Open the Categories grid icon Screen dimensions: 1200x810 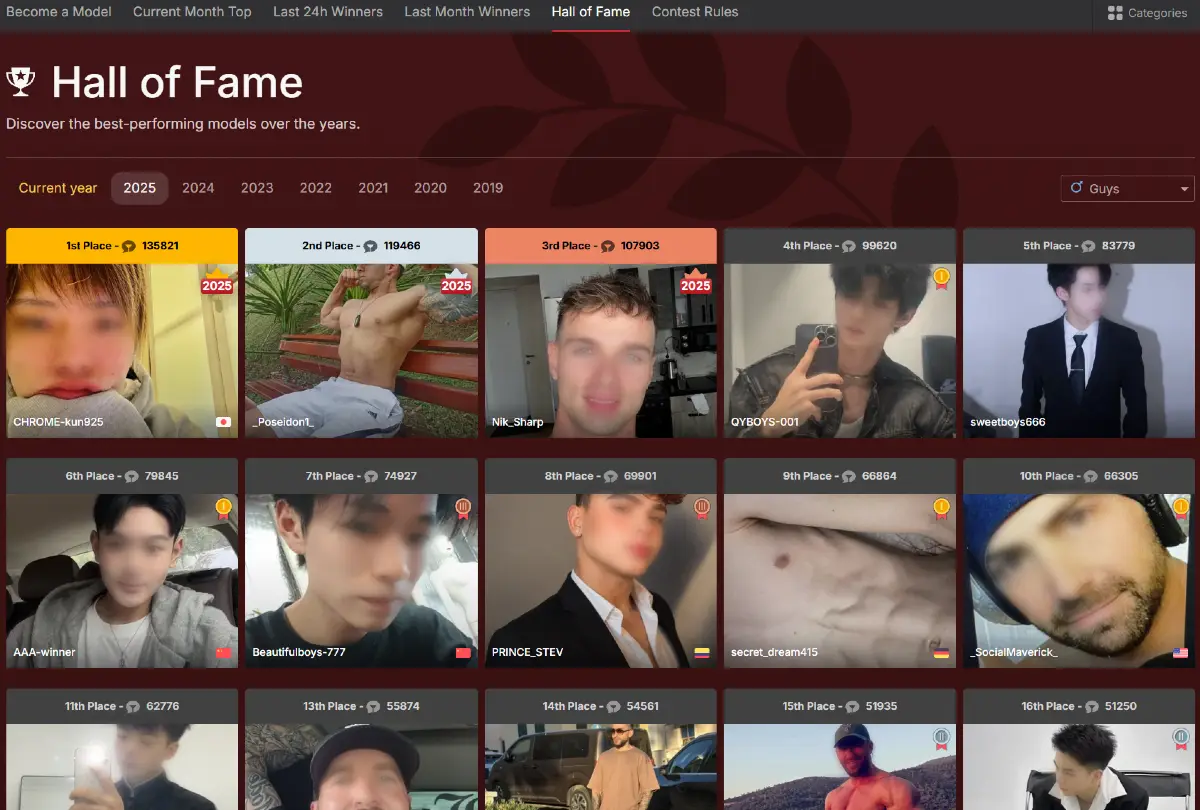(x=1115, y=13)
